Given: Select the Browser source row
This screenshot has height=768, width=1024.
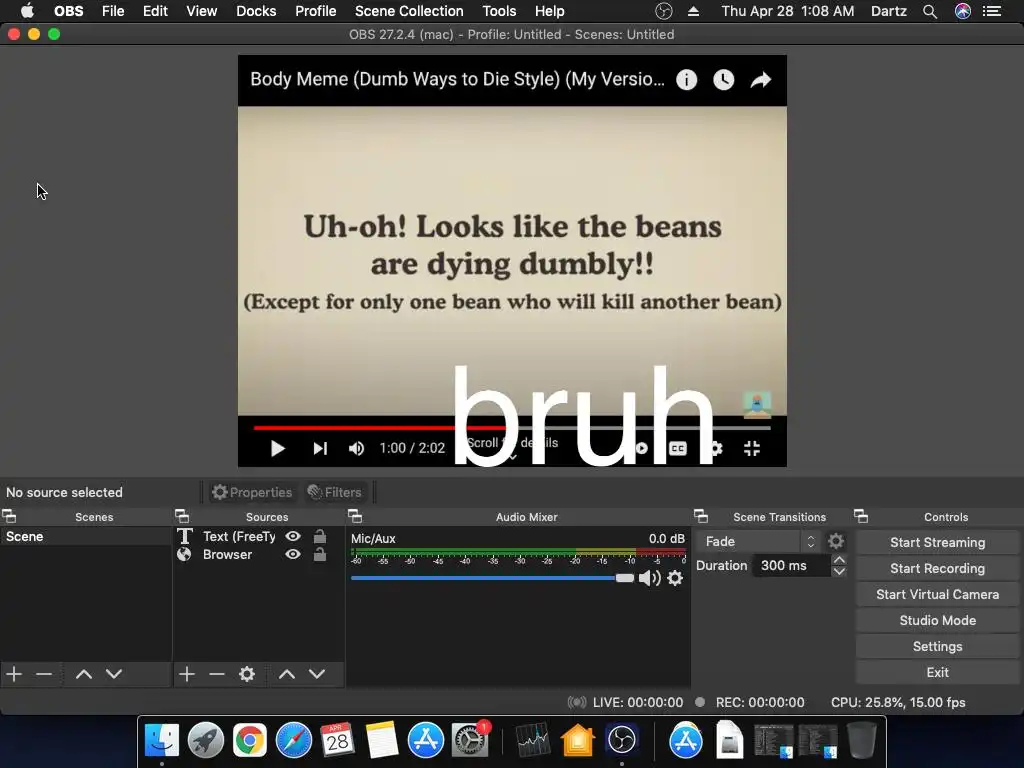Looking at the screenshot, I should pos(259,554).
